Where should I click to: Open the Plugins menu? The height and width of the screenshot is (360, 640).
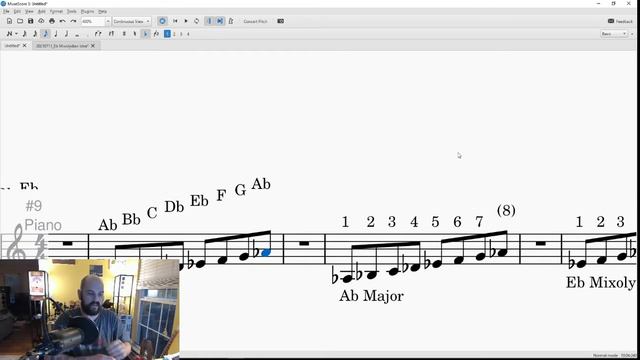87,11
